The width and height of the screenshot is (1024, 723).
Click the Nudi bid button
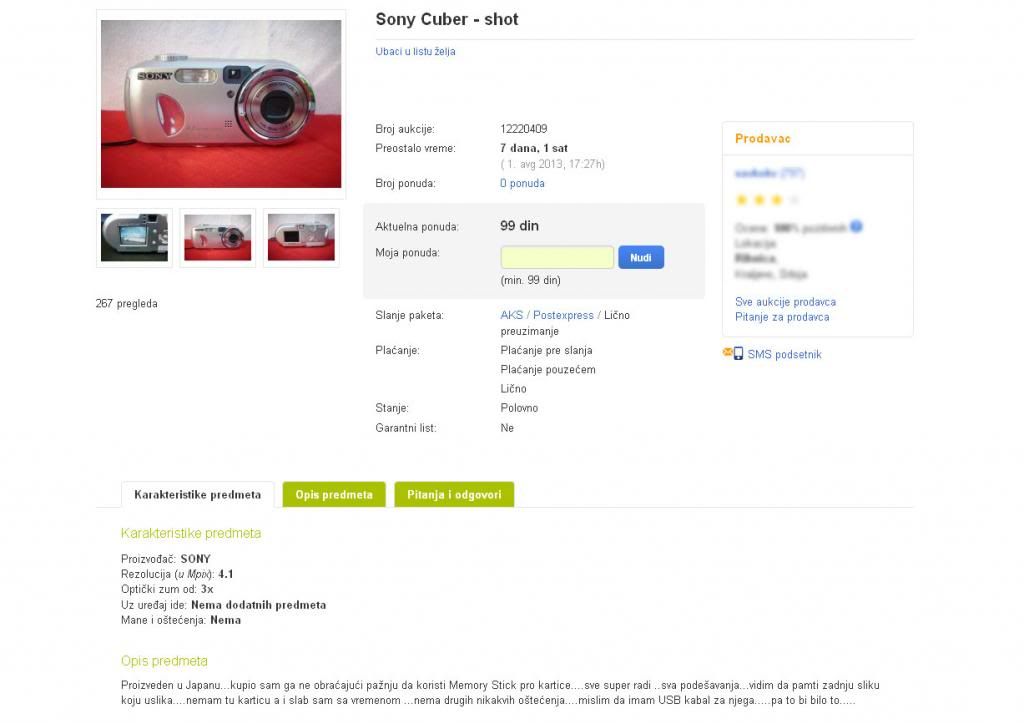click(641, 257)
